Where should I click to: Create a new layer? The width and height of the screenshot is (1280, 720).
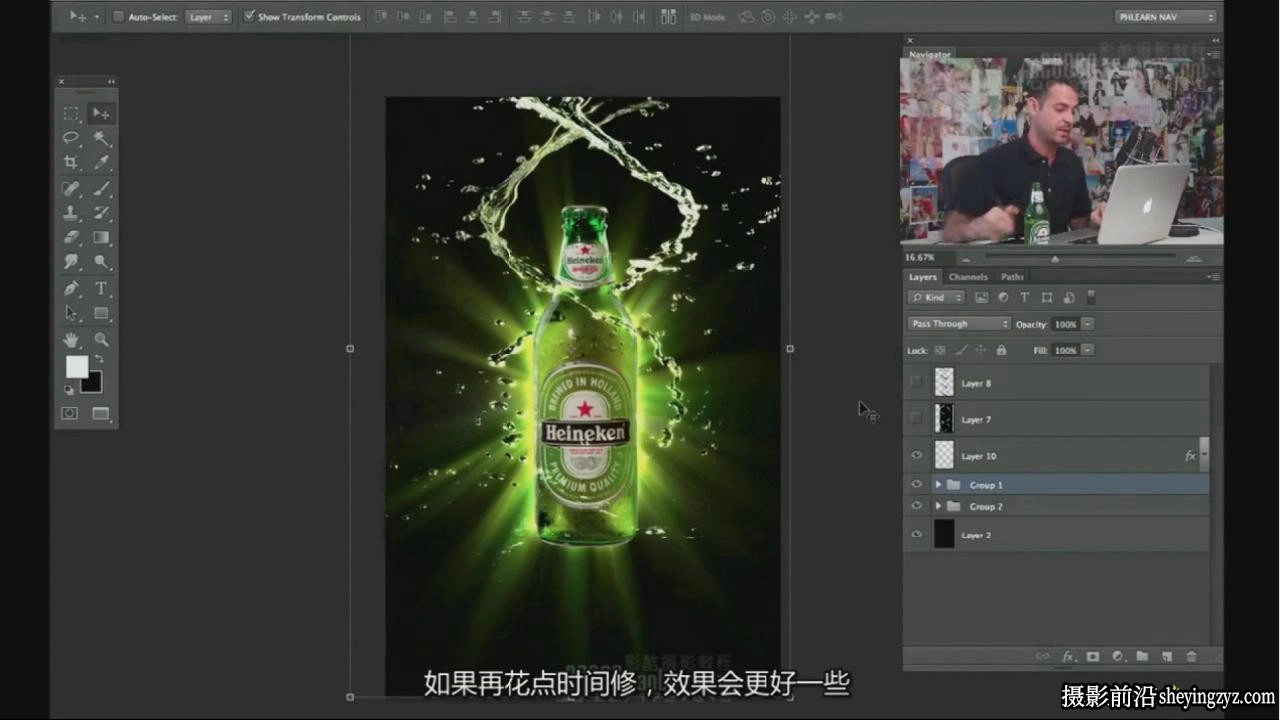pyautogui.click(x=1166, y=656)
